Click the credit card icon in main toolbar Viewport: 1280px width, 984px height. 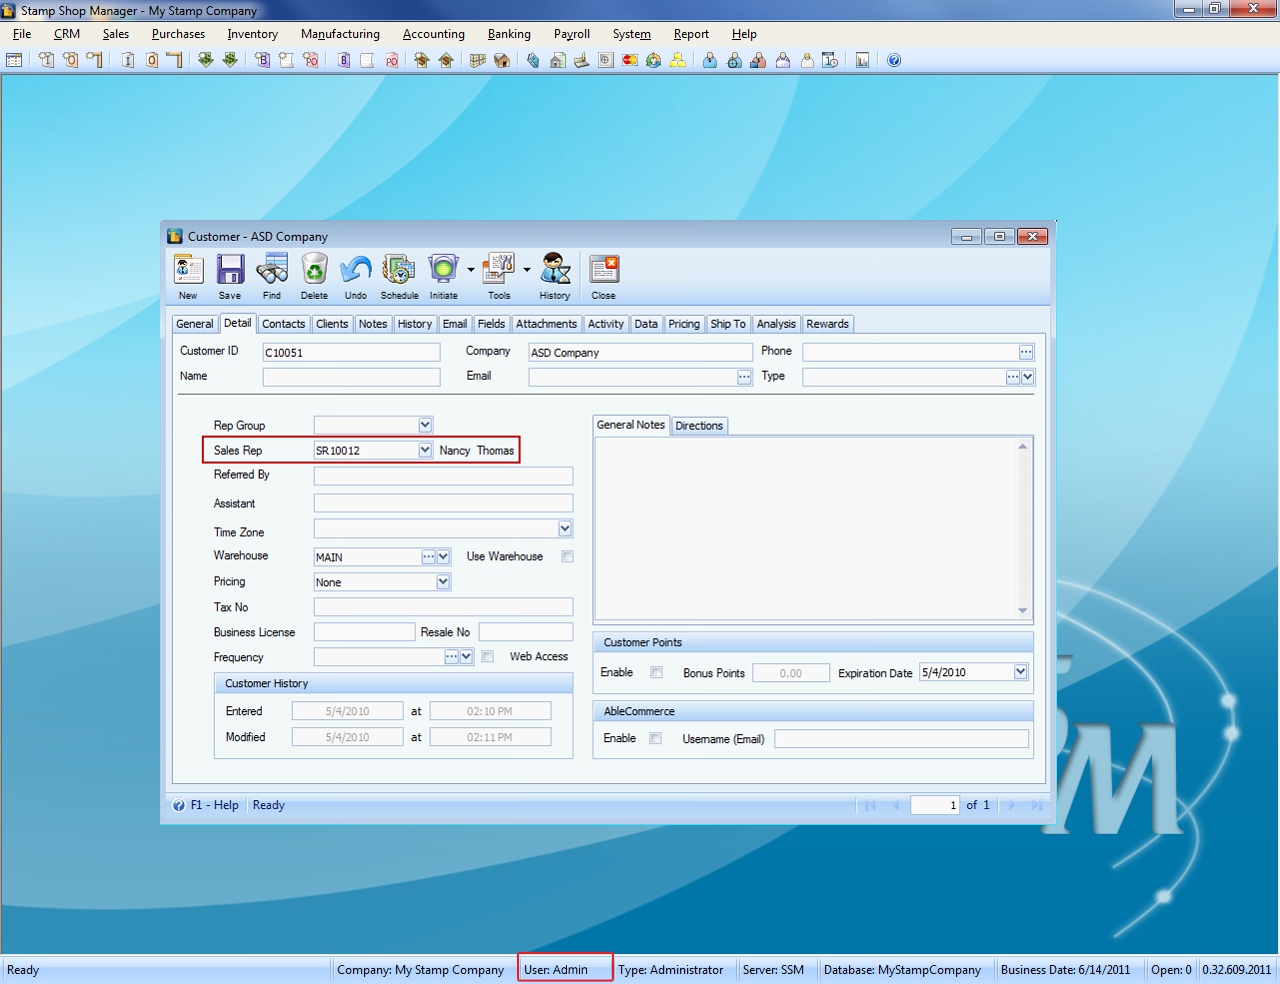pos(630,60)
